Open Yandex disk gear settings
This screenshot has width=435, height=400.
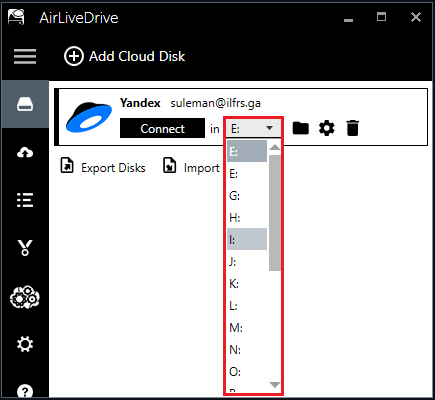[x=327, y=128]
